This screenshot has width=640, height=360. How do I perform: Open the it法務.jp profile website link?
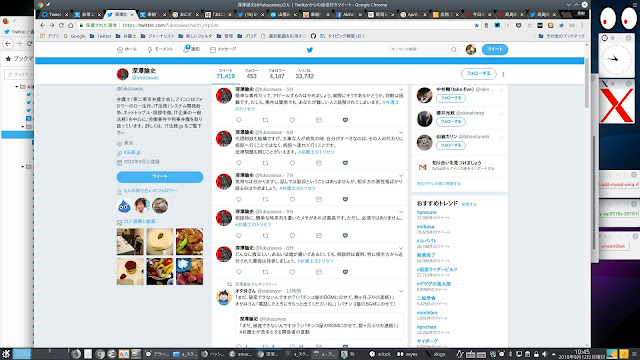tap(132, 152)
